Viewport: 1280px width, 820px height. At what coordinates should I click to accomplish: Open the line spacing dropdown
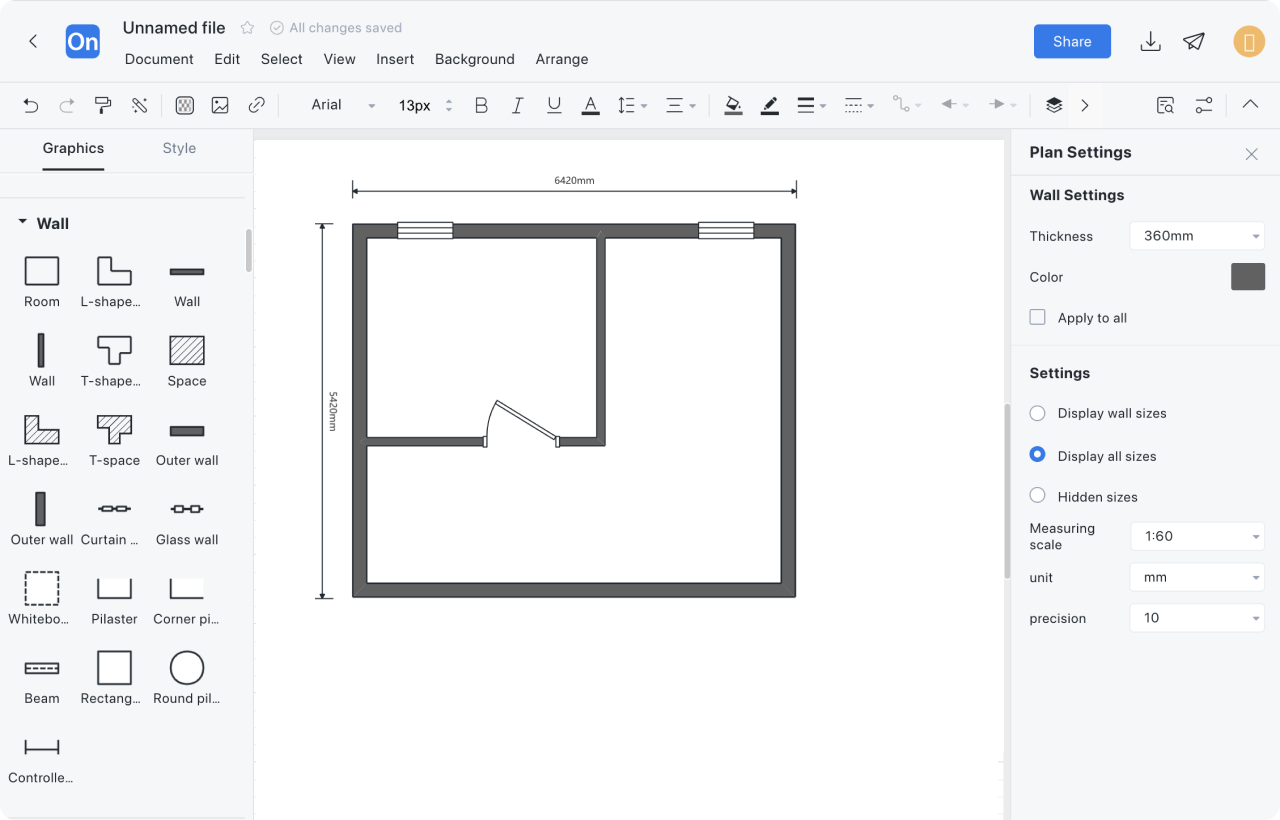(x=632, y=105)
